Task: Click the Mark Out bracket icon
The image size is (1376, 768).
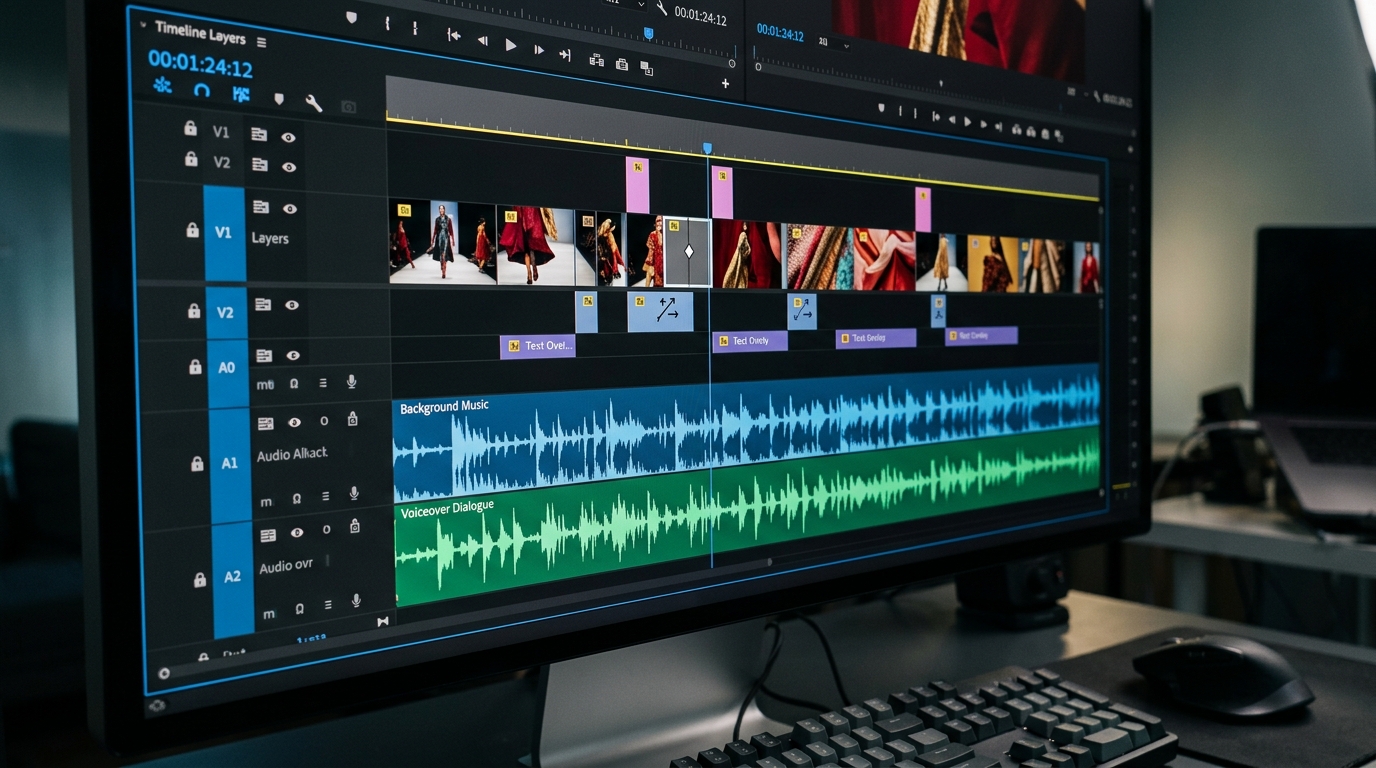Action: pos(415,27)
